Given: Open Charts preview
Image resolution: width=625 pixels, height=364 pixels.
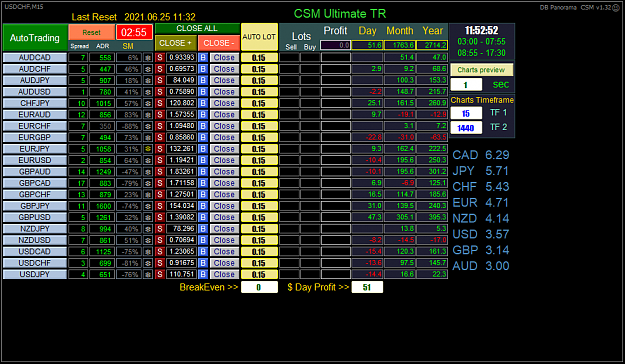Looking at the screenshot, I should (x=482, y=70).
